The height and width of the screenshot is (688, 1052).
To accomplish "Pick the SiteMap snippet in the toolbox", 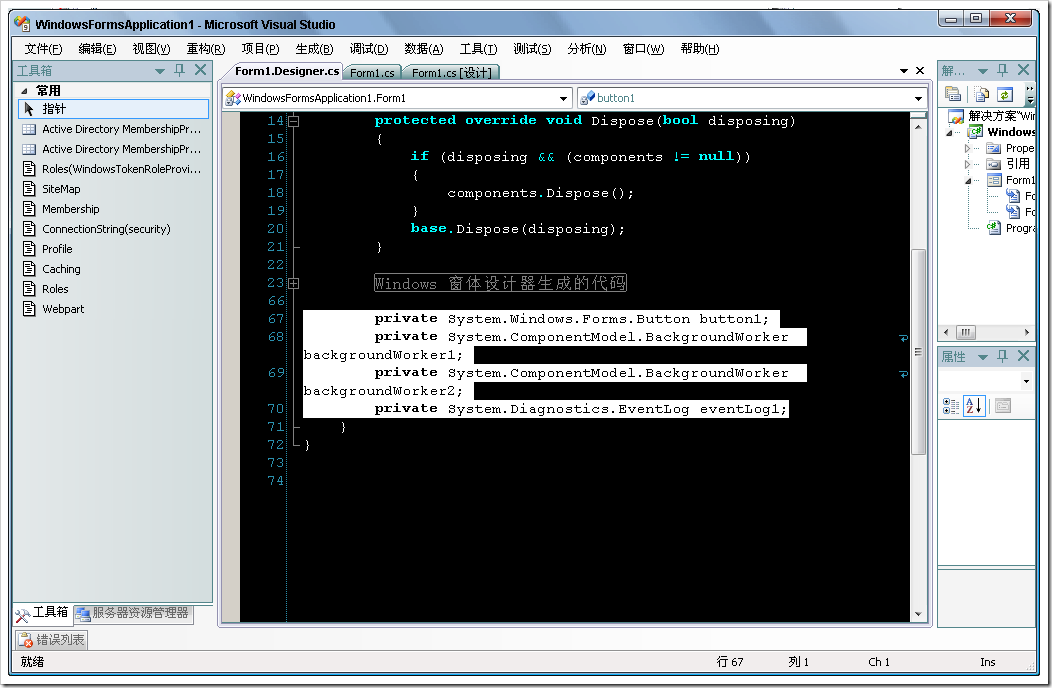I will pos(113,189).
